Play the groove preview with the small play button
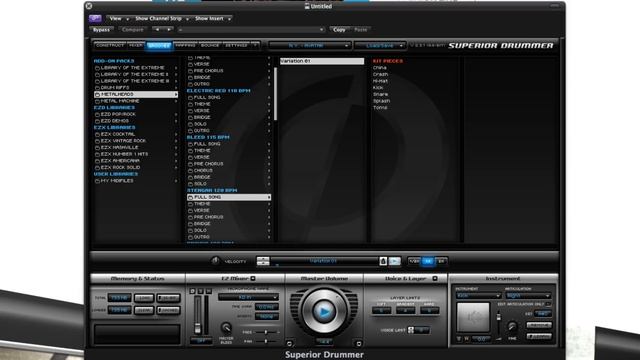 point(394,261)
